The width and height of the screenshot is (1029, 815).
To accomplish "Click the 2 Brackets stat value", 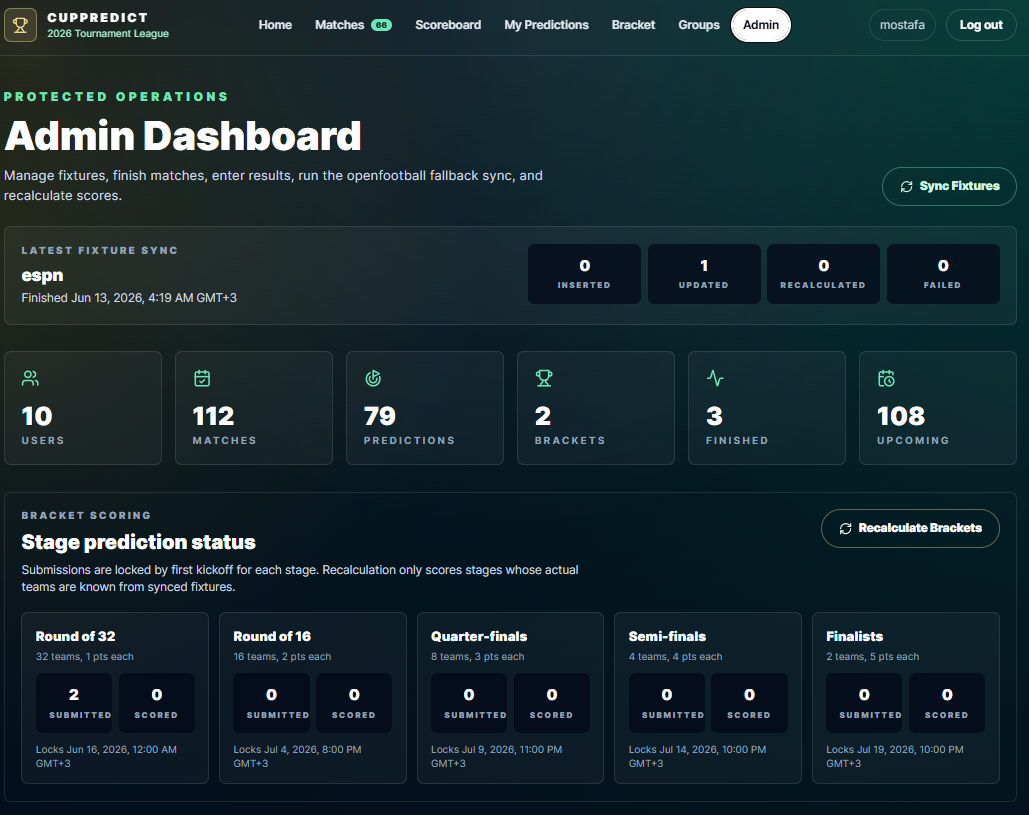I will [543, 416].
